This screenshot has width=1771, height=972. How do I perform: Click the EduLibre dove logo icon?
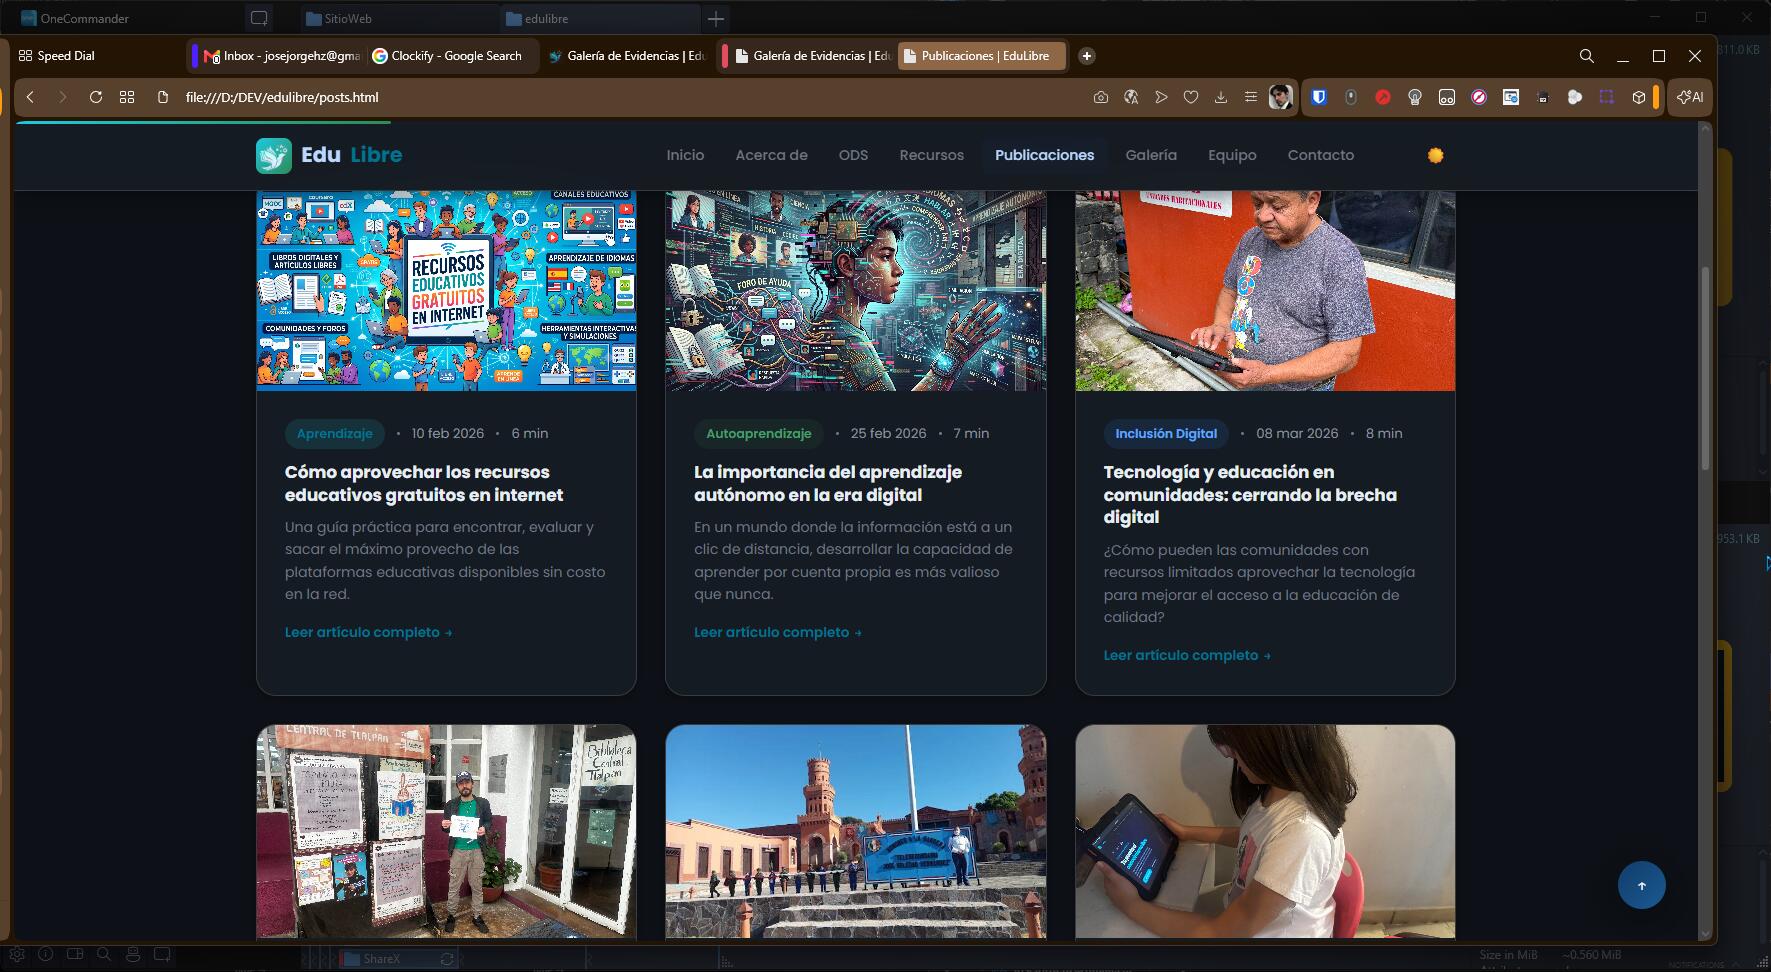click(x=274, y=155)
